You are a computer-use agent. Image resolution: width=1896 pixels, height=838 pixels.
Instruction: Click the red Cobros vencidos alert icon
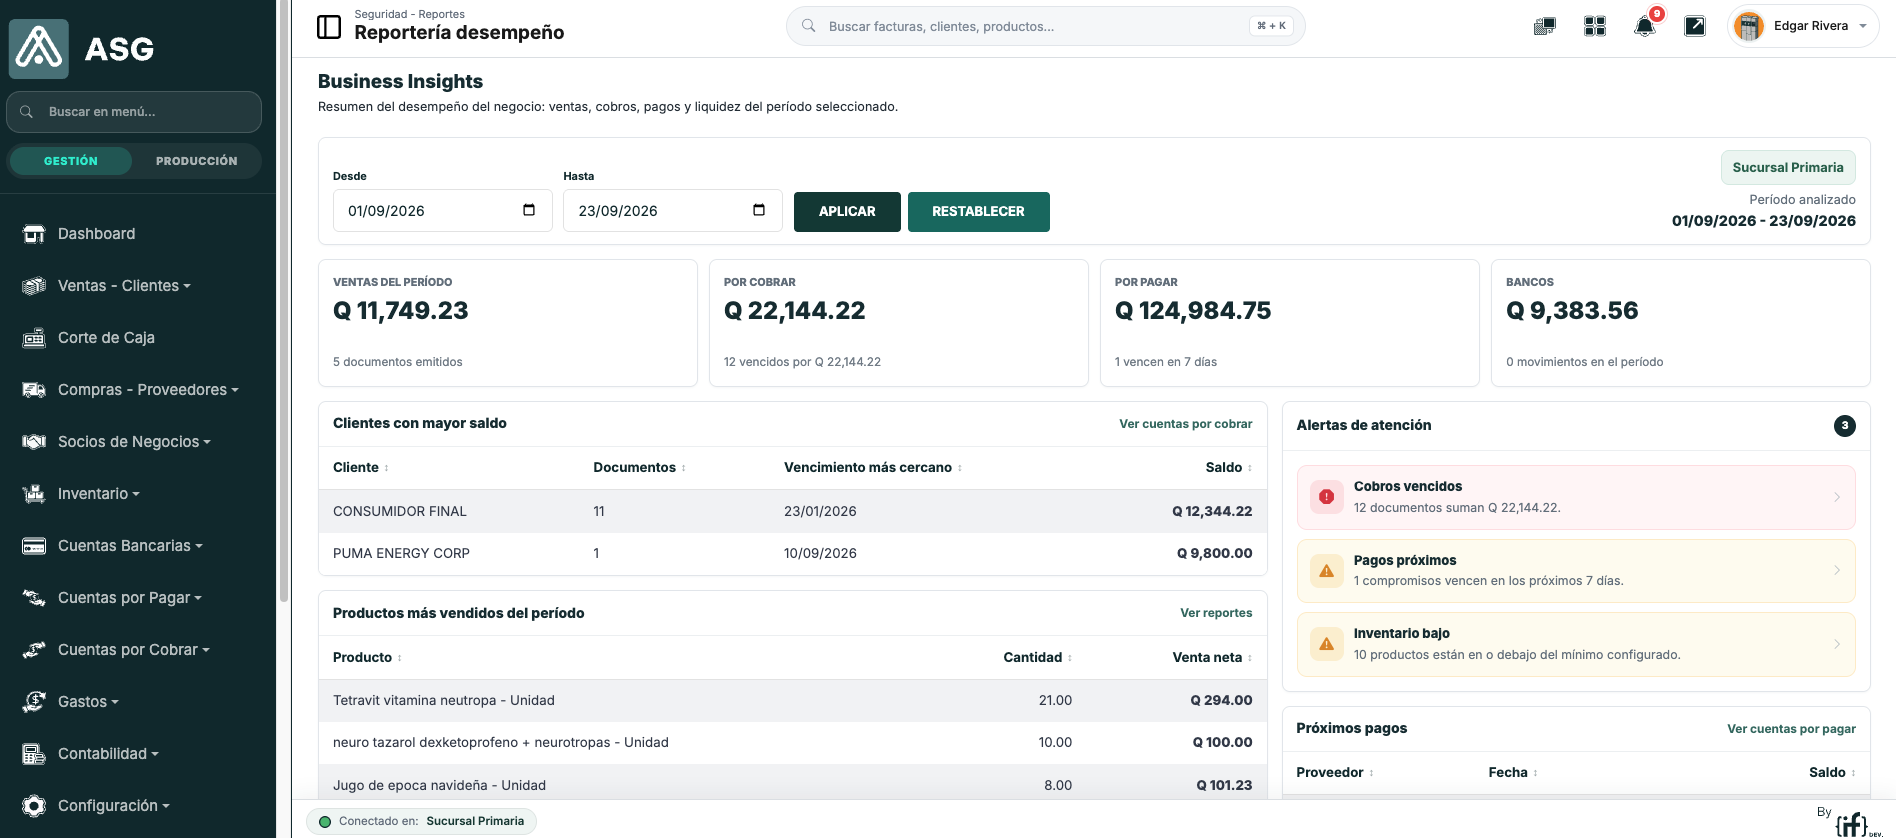click(1326, 497)
